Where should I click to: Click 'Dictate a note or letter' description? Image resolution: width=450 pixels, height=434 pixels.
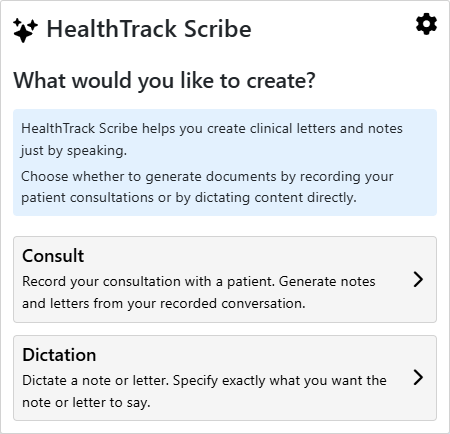tap(95, 380)
